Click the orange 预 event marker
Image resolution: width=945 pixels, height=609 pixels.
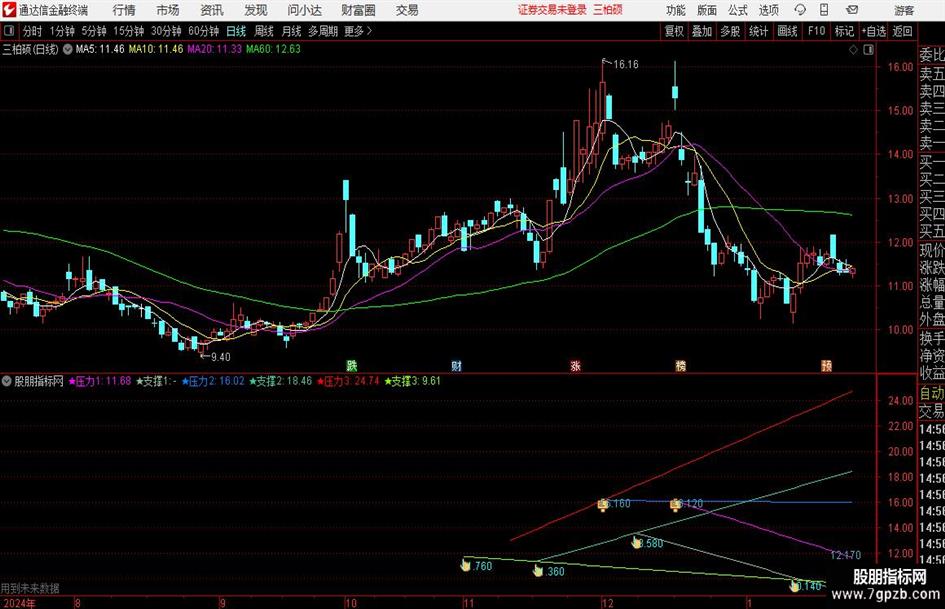click(826, 365)
